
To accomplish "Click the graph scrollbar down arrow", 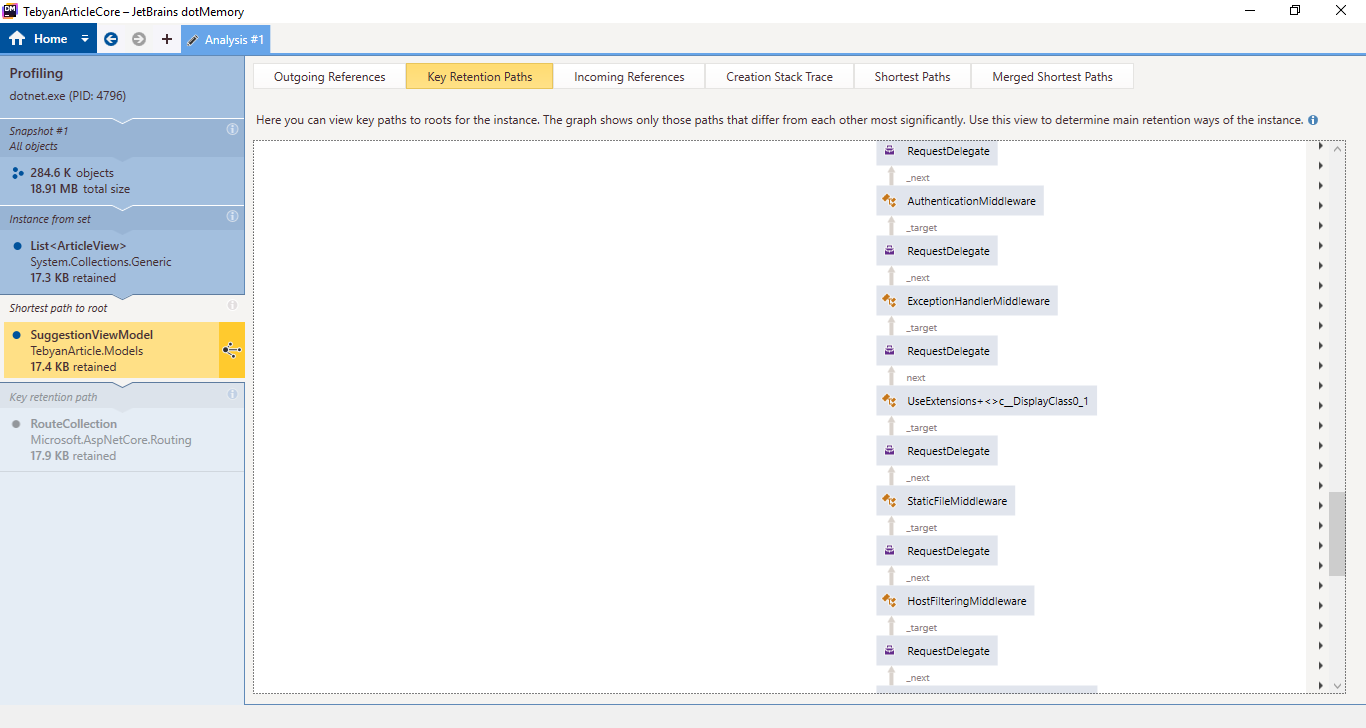I will 1337,685.
